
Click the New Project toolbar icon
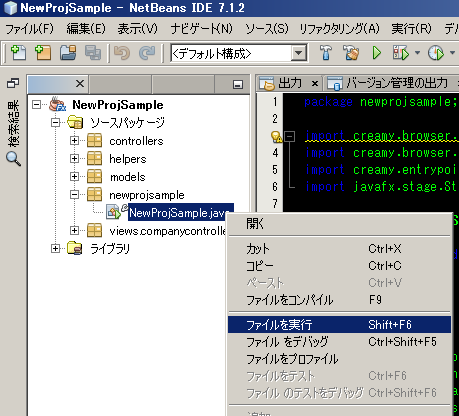click(x=43, y=53)
